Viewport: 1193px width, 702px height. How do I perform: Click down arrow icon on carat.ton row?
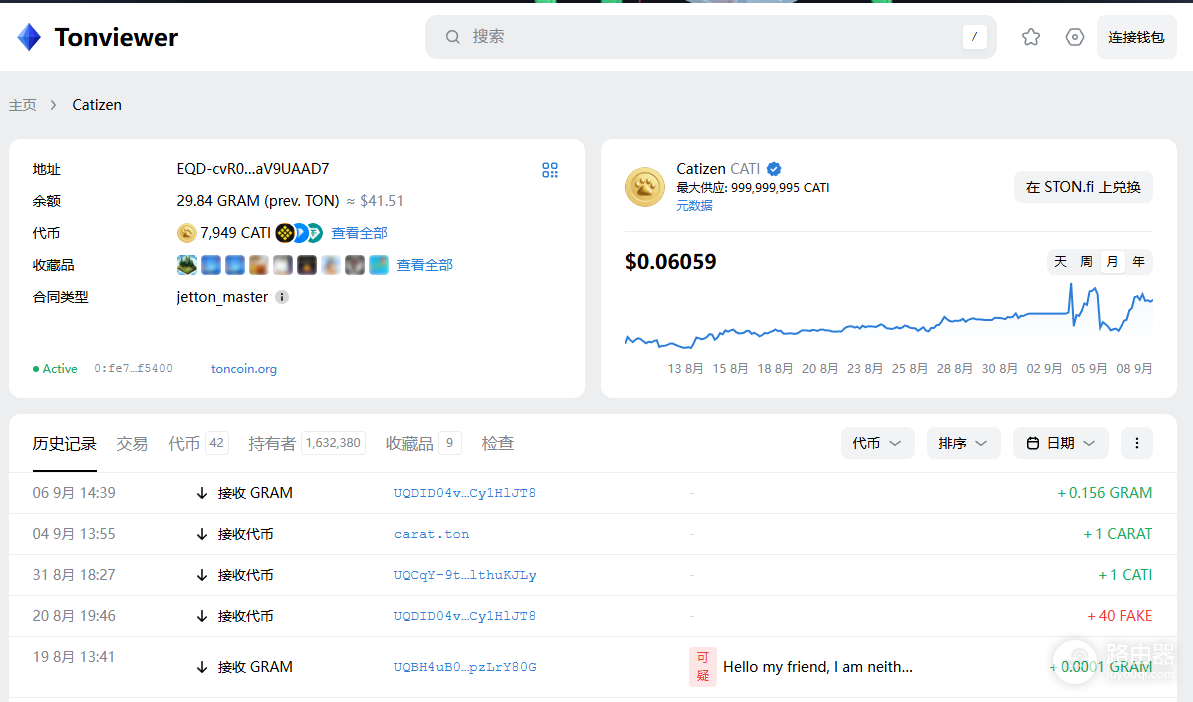click(202, 534)
